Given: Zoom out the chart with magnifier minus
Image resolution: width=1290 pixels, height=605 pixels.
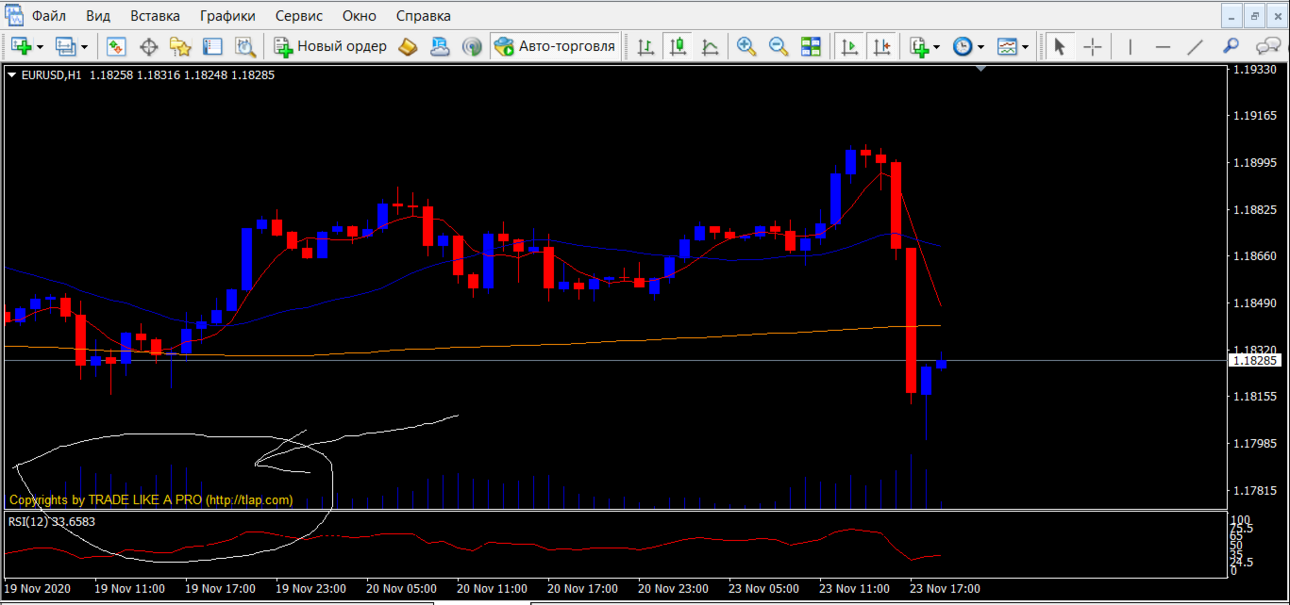Looking at the screenshot, I should [x=778, y=46].
